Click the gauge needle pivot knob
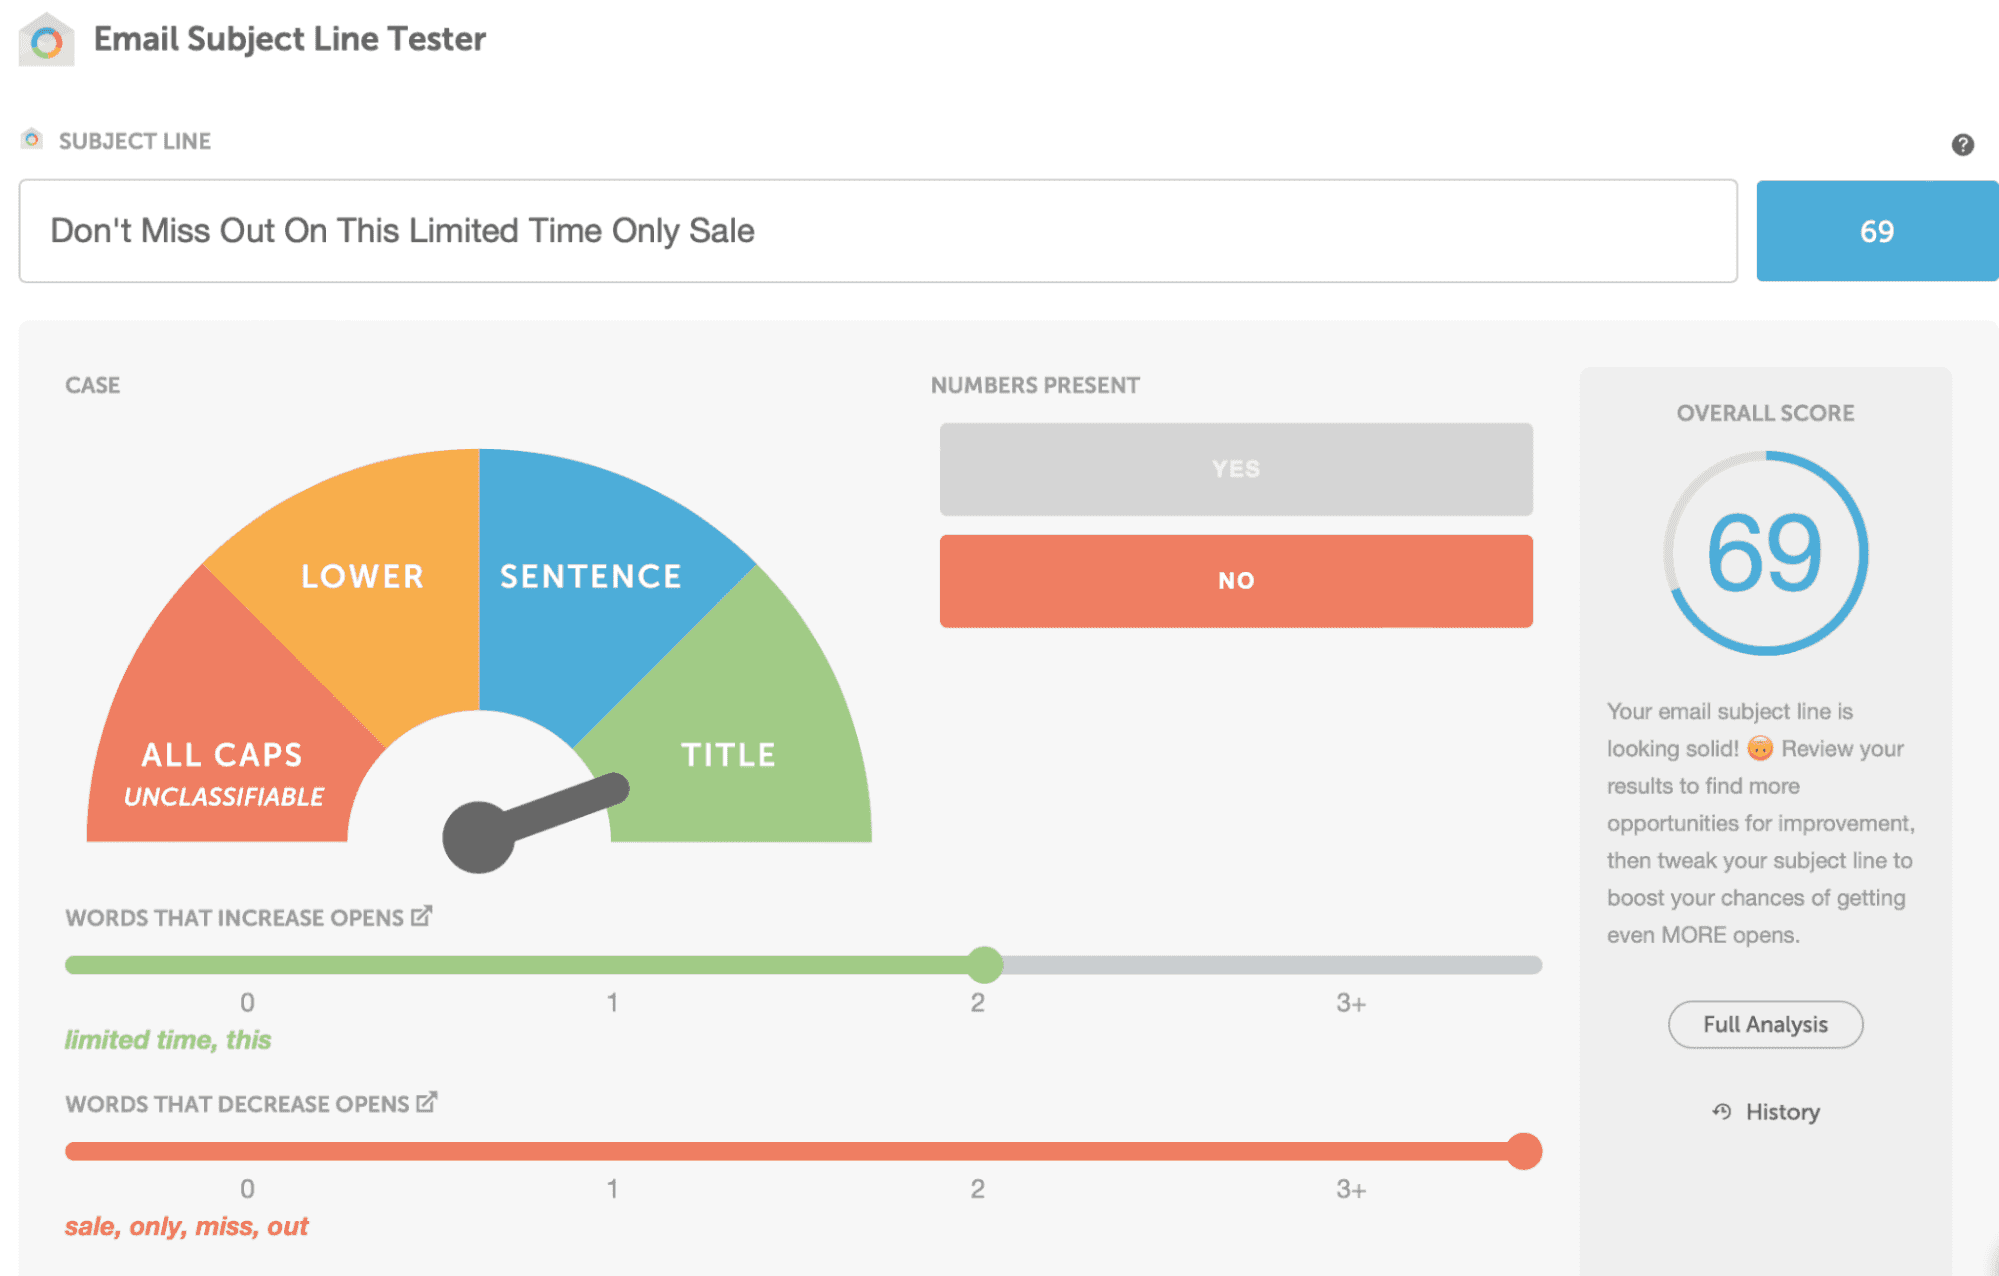1999x1276 pixels. pos(479,837)
